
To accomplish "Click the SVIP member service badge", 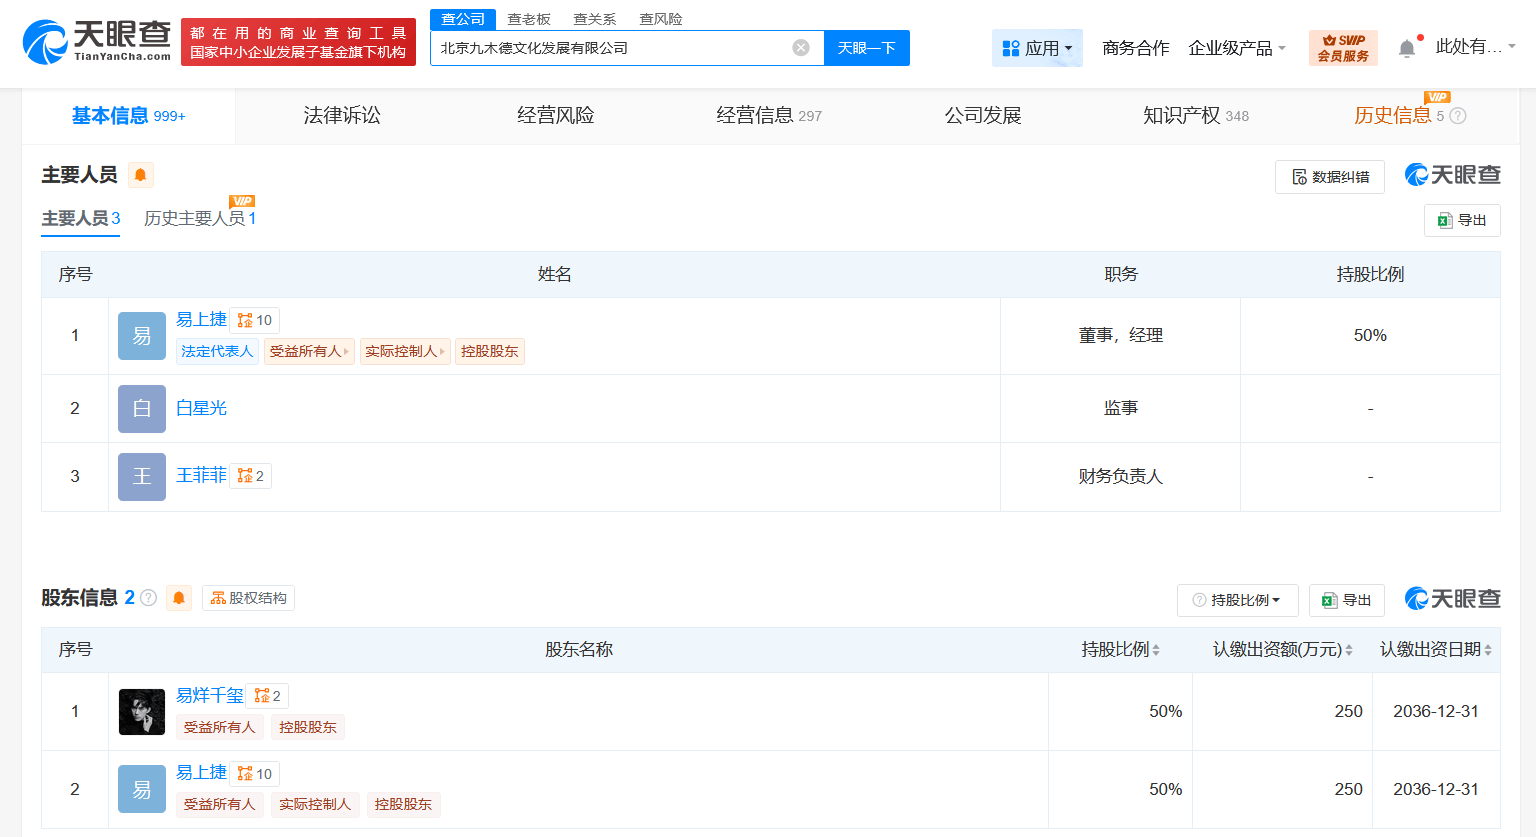I will (1343, 48).
